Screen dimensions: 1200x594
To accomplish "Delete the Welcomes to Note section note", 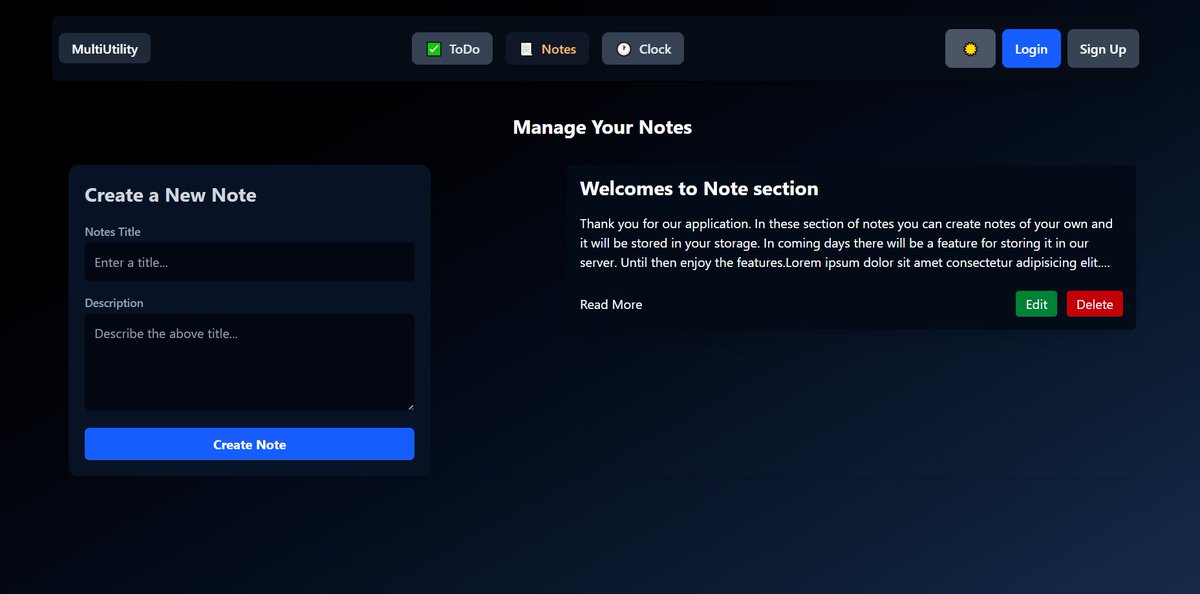I will tap(1095, 304).
